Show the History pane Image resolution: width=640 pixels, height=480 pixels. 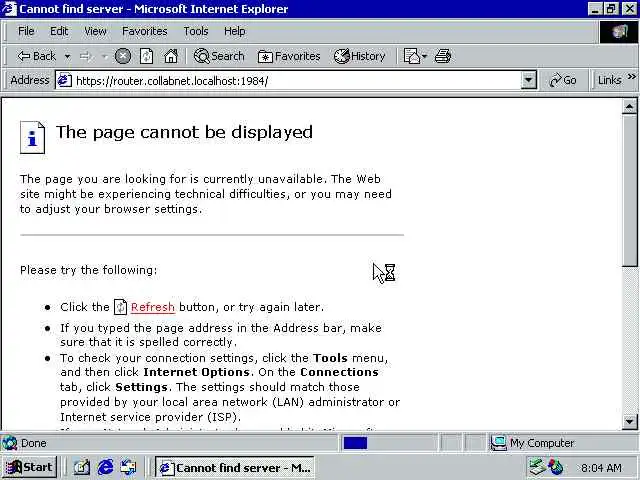pos(359,56)
